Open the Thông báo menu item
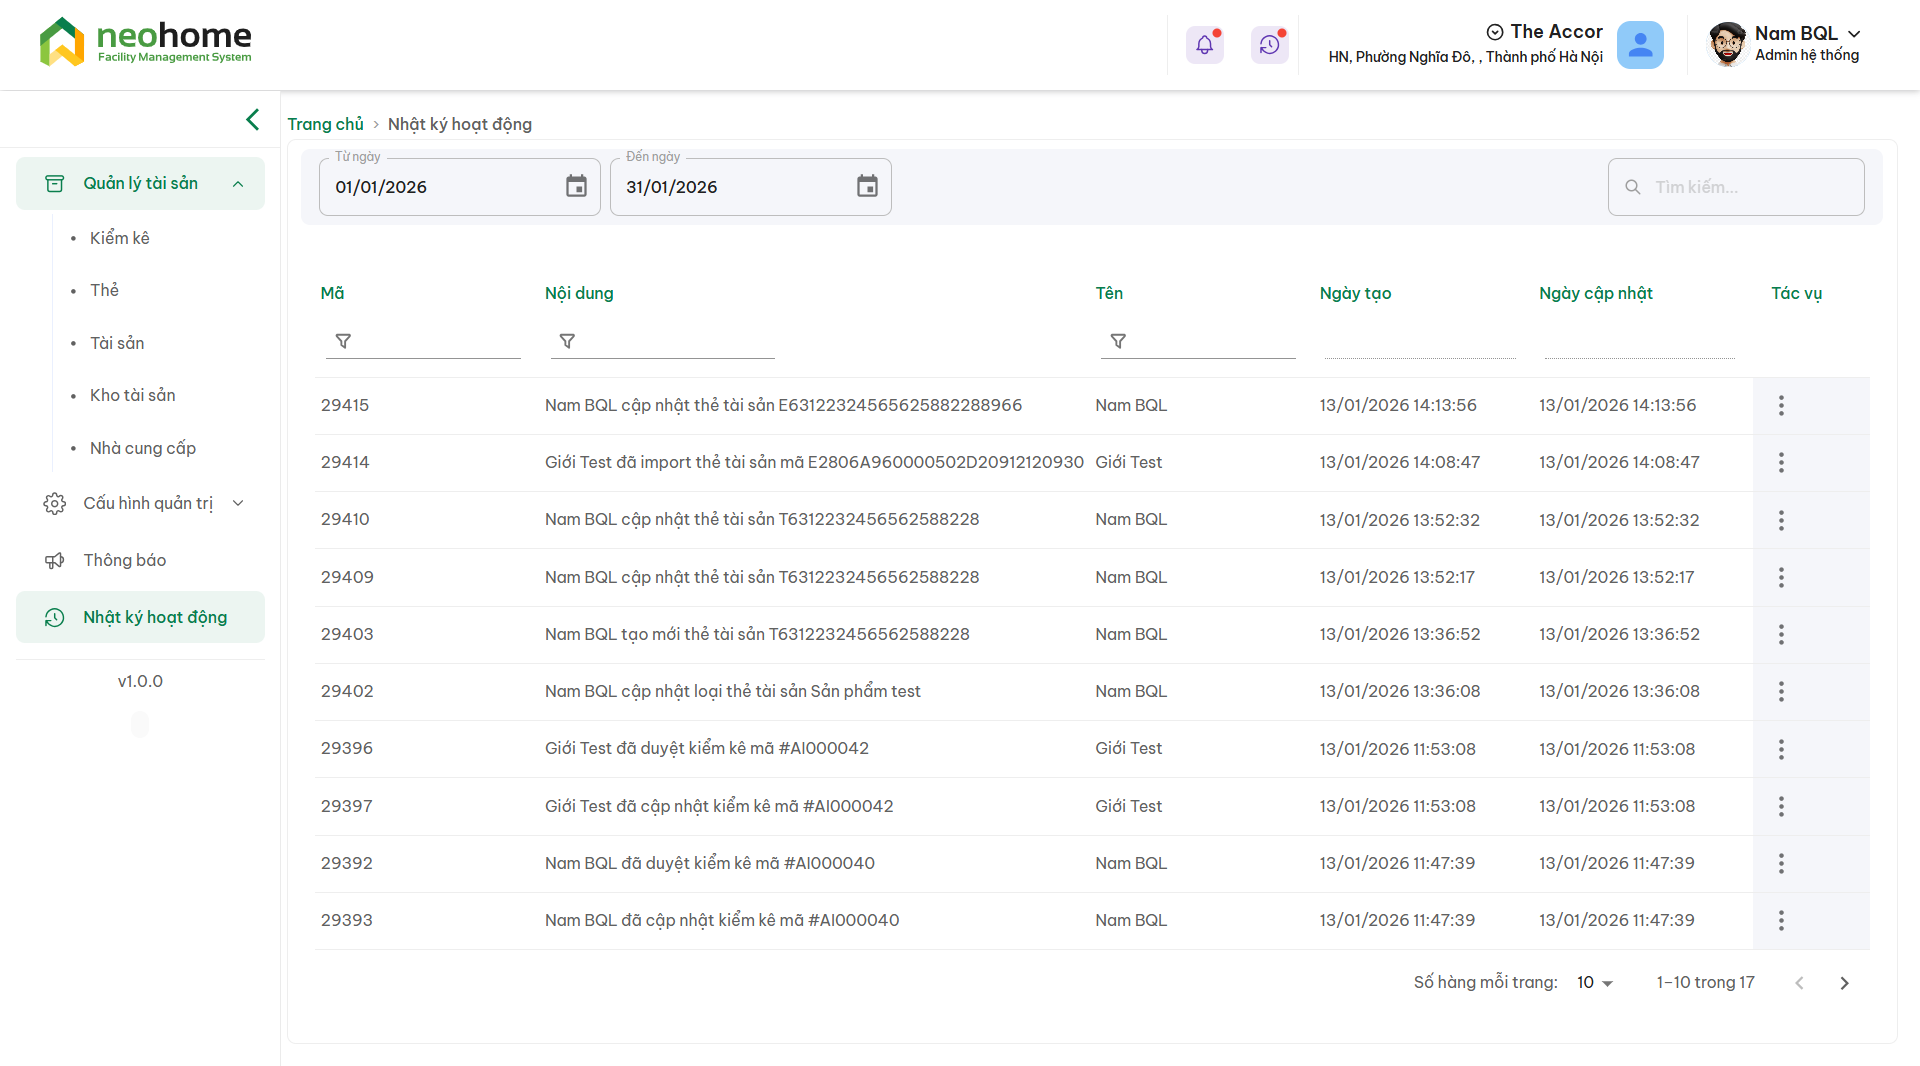The height and width of the screenshot is (1066, 1920). [124, 560]
